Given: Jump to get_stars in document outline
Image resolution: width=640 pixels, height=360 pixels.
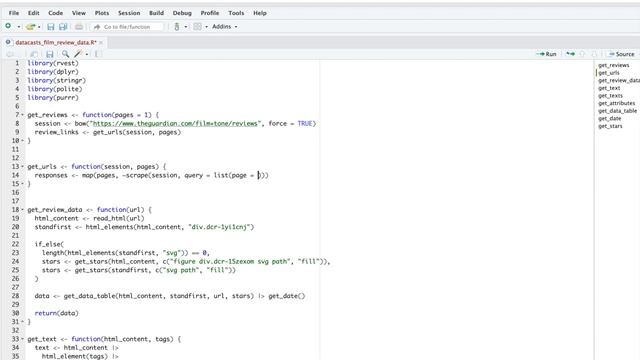Looking at the screenshot, I should click(610, 126).
